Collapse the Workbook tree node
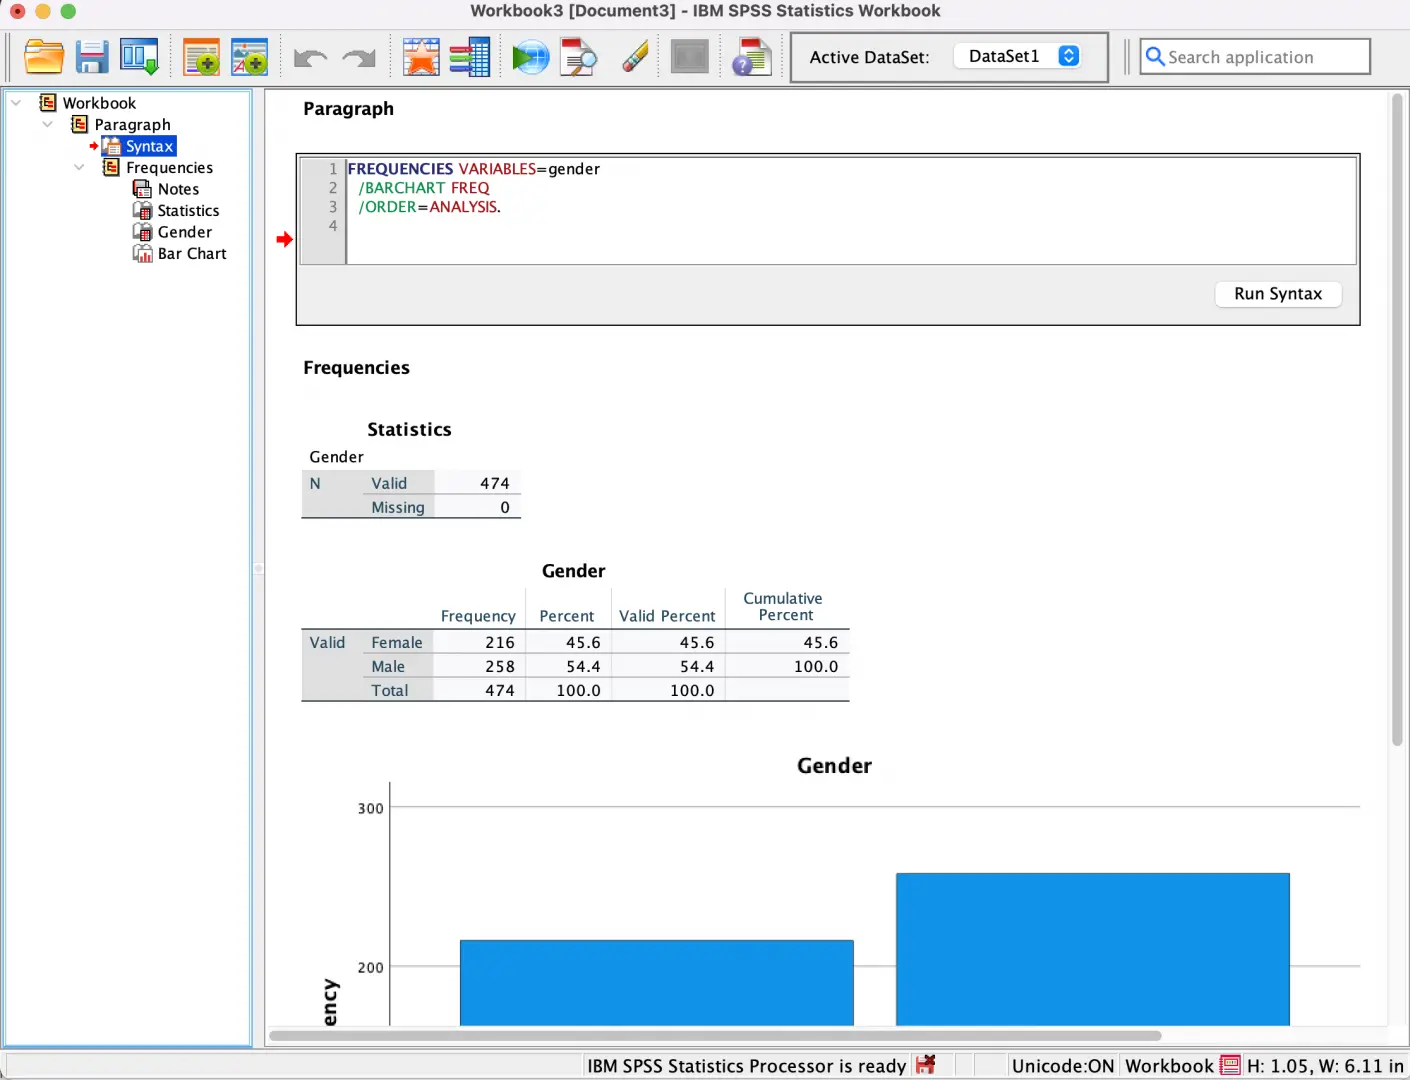The width and height of the screenshot is (1410, 1080). click(16, 102)
